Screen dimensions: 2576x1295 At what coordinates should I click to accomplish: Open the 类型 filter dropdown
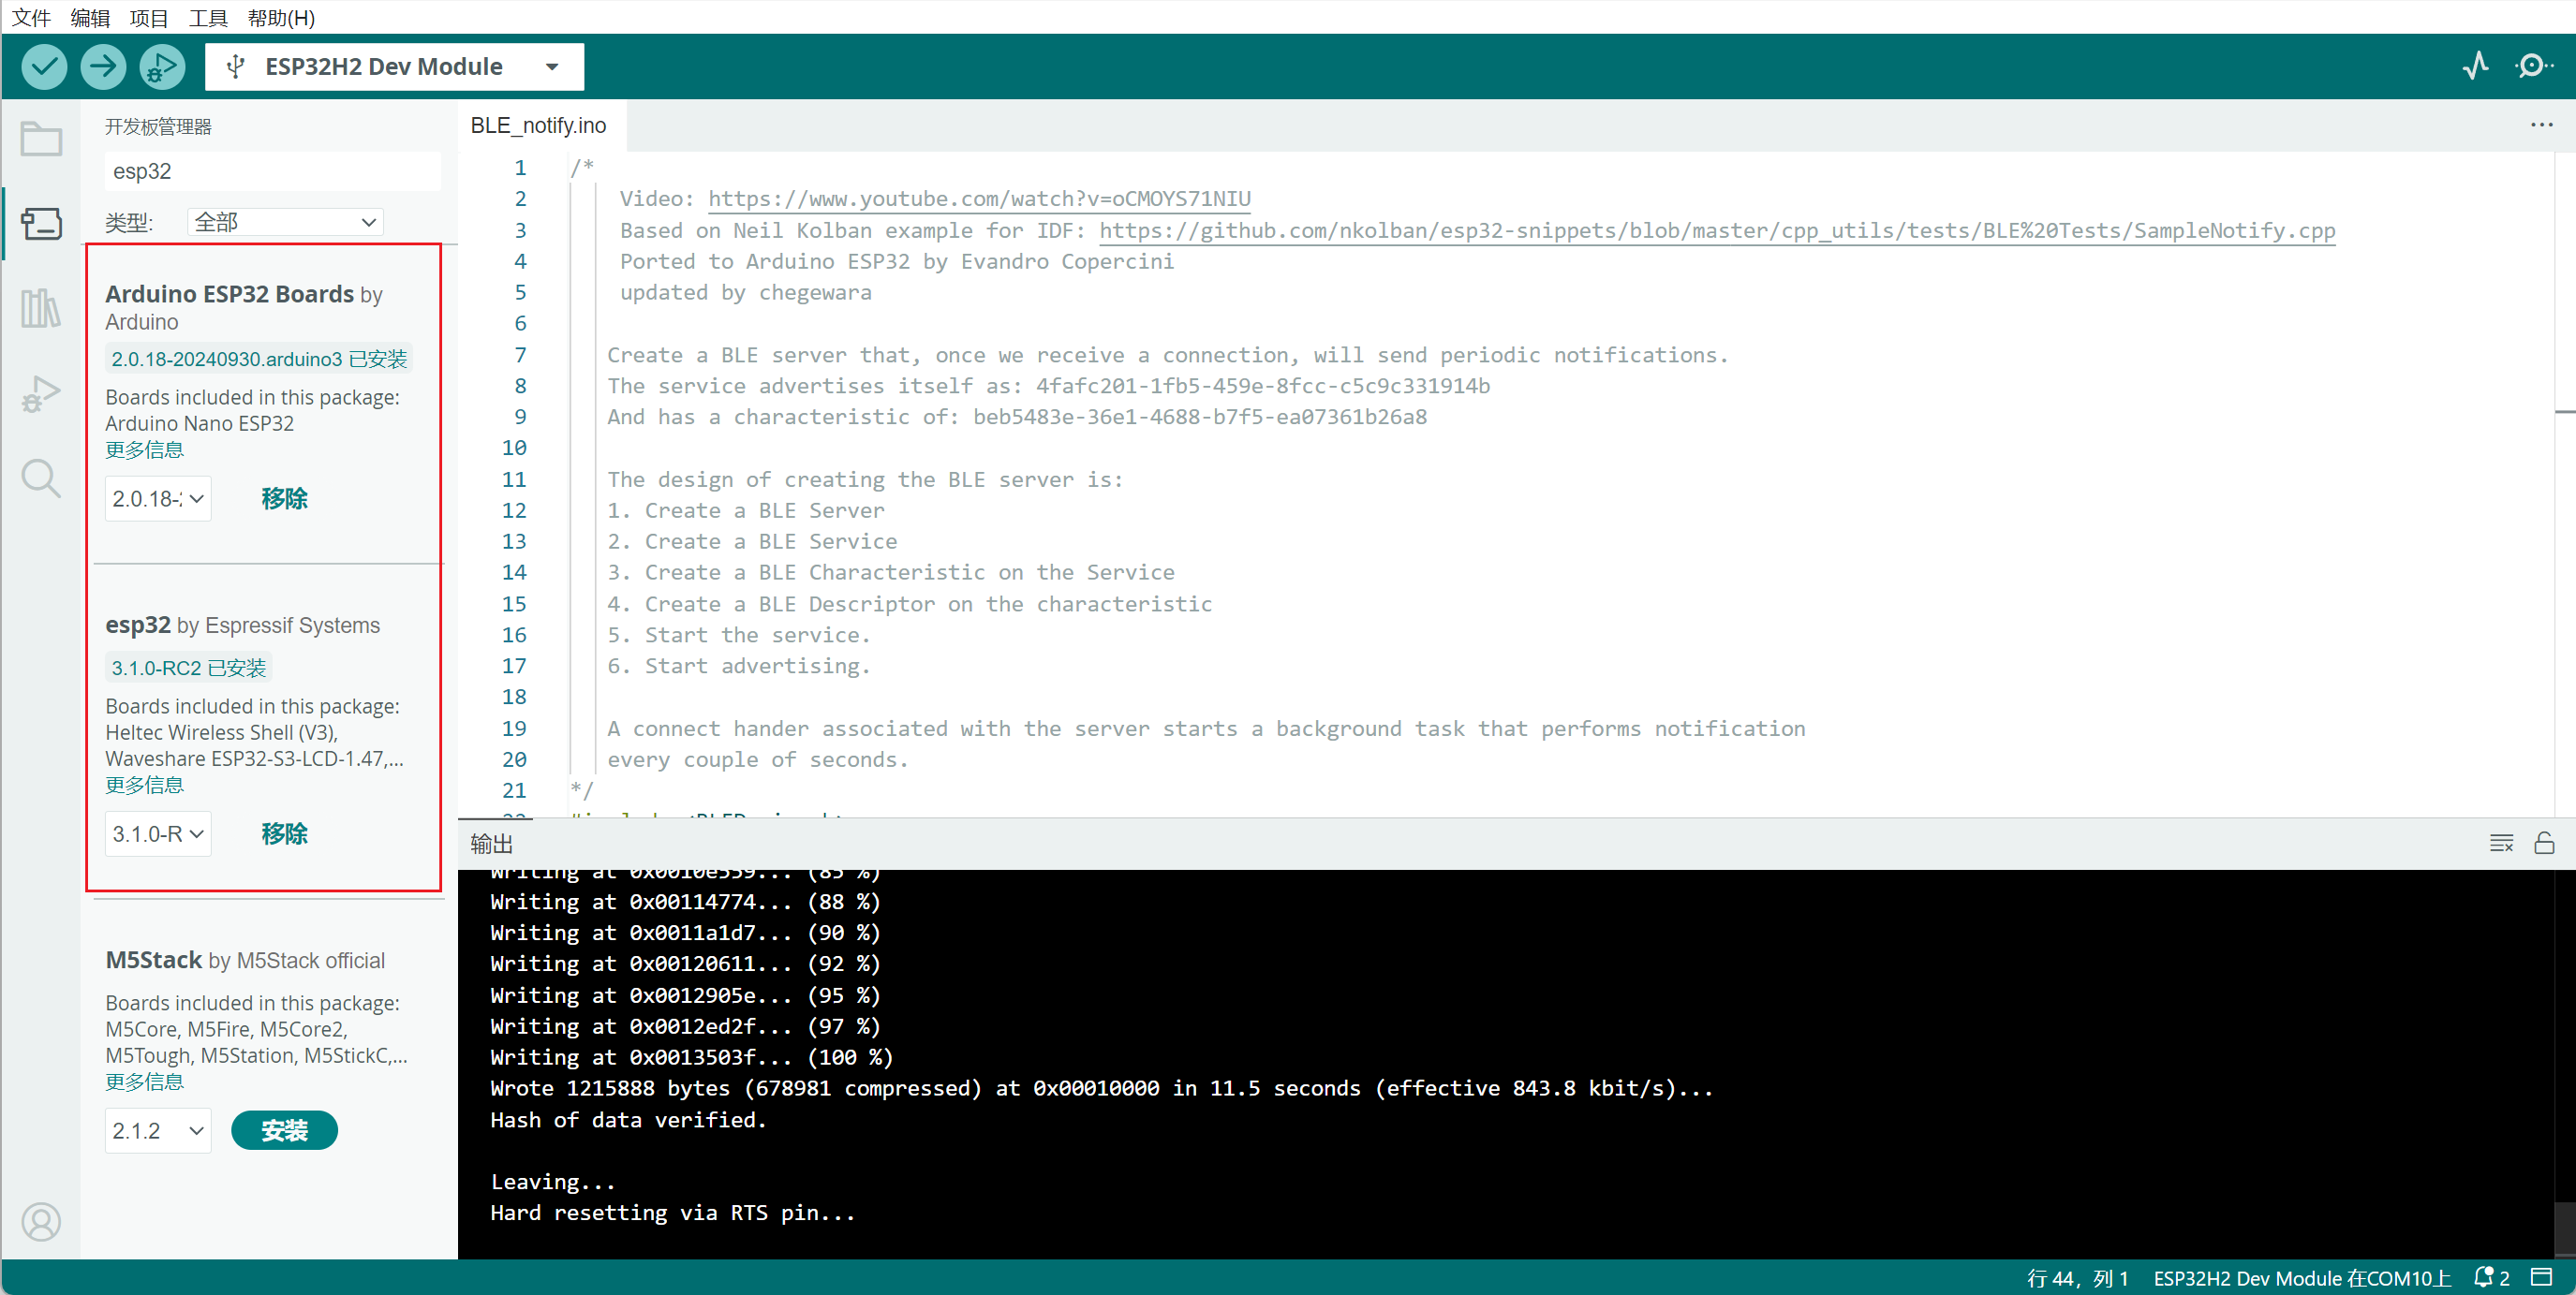coord(285,222)
